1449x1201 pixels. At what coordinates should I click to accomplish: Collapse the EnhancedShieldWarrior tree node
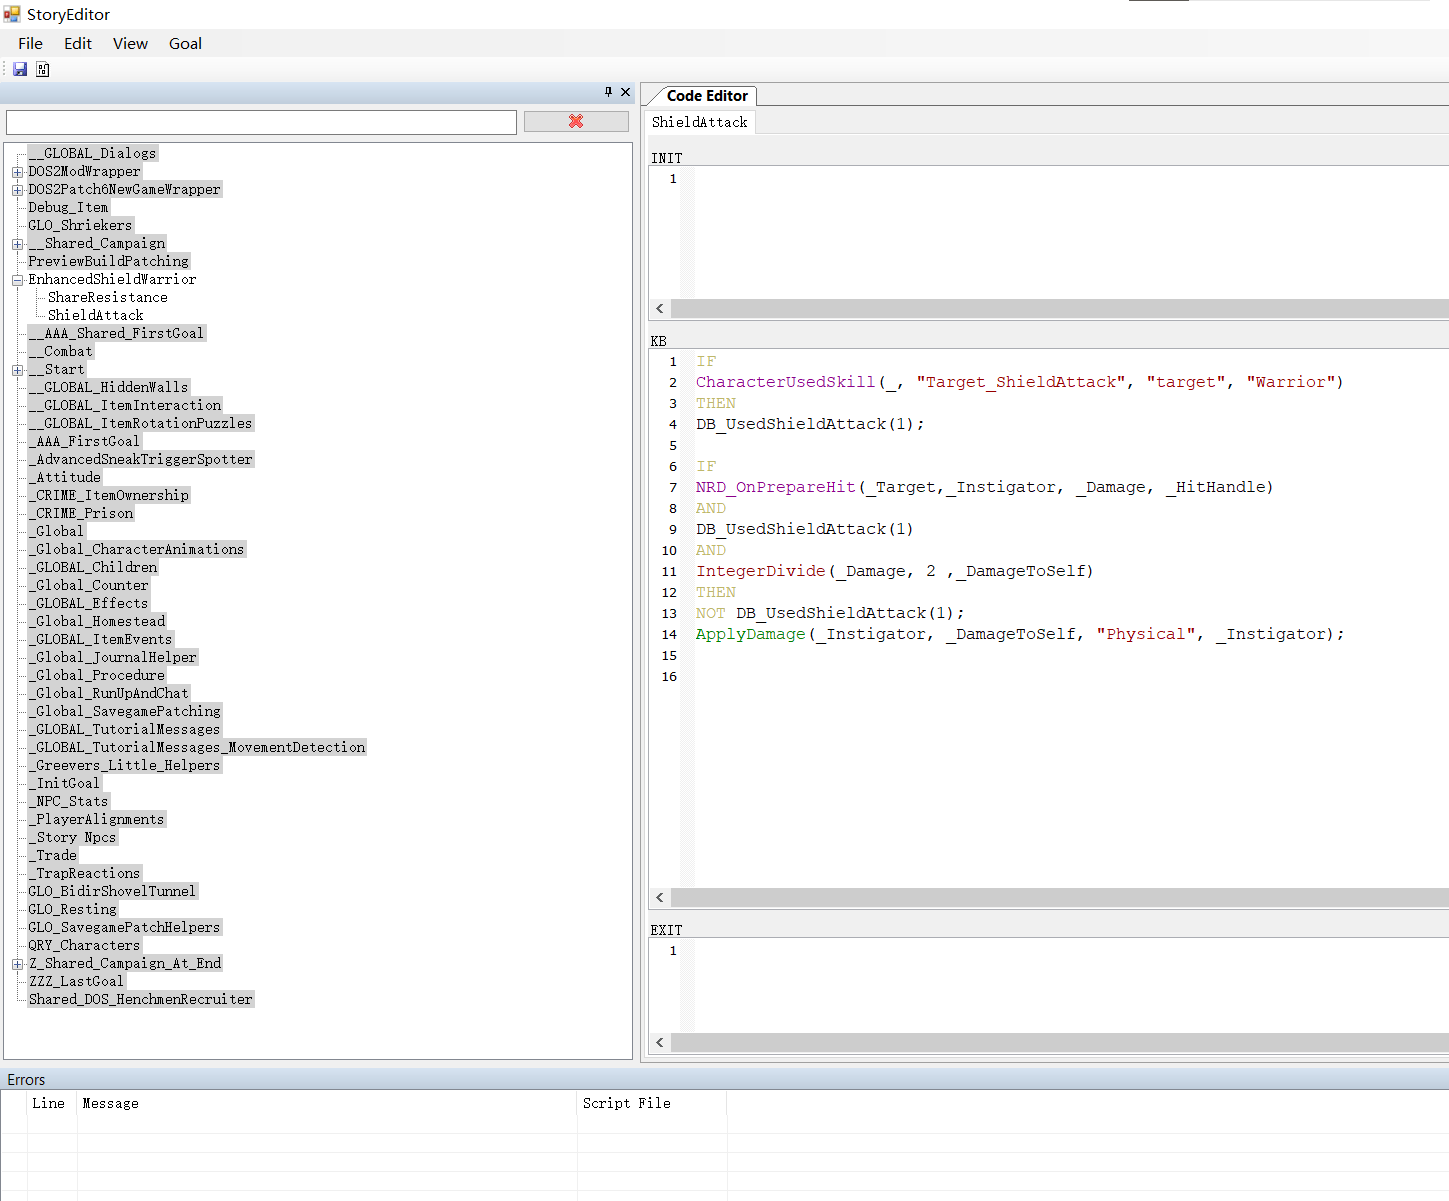[17, 280]
